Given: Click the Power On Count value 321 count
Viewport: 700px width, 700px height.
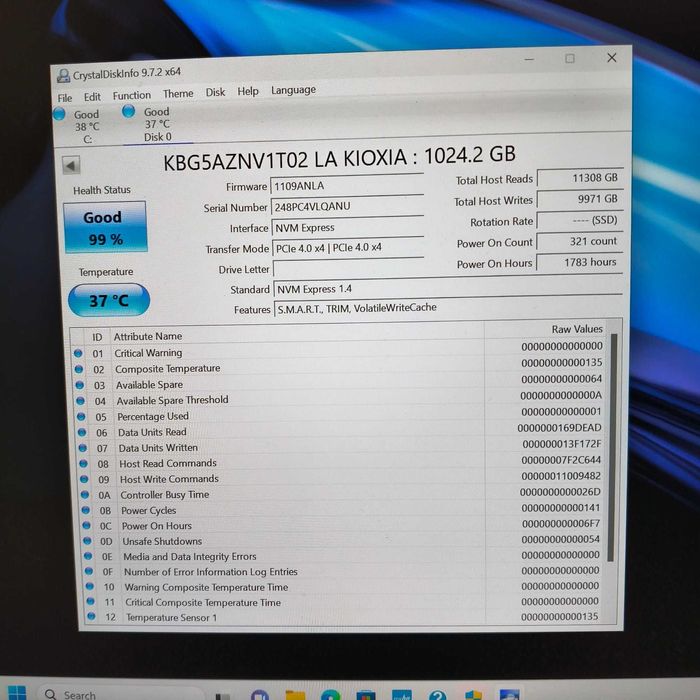Looking at the screenshot, I should [x=579, y=242].
